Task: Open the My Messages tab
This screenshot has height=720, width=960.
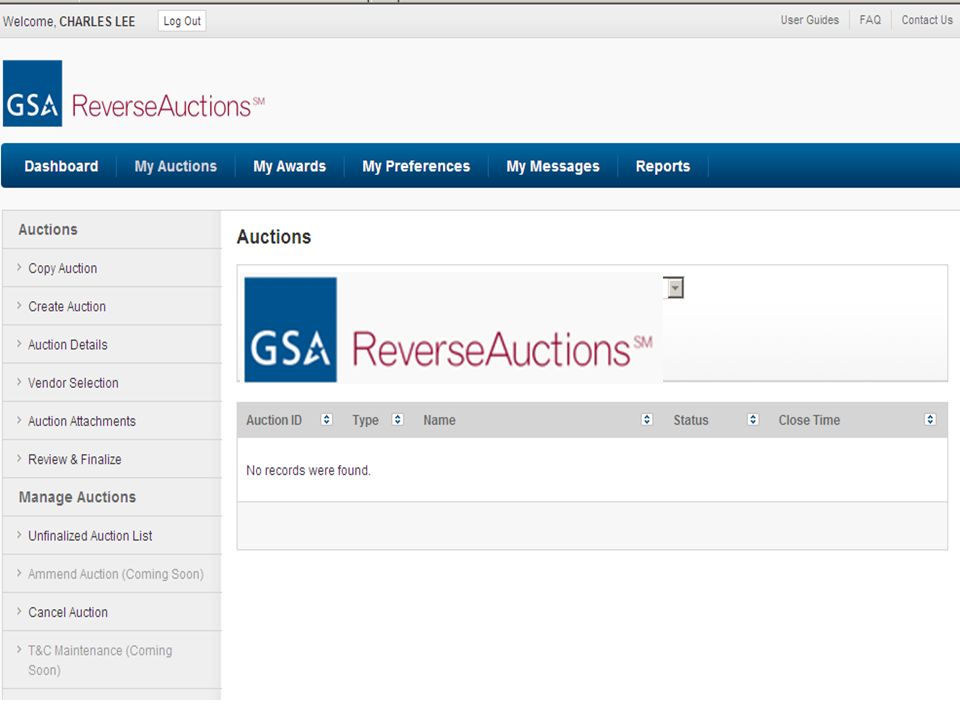Action: coord(553,166)
